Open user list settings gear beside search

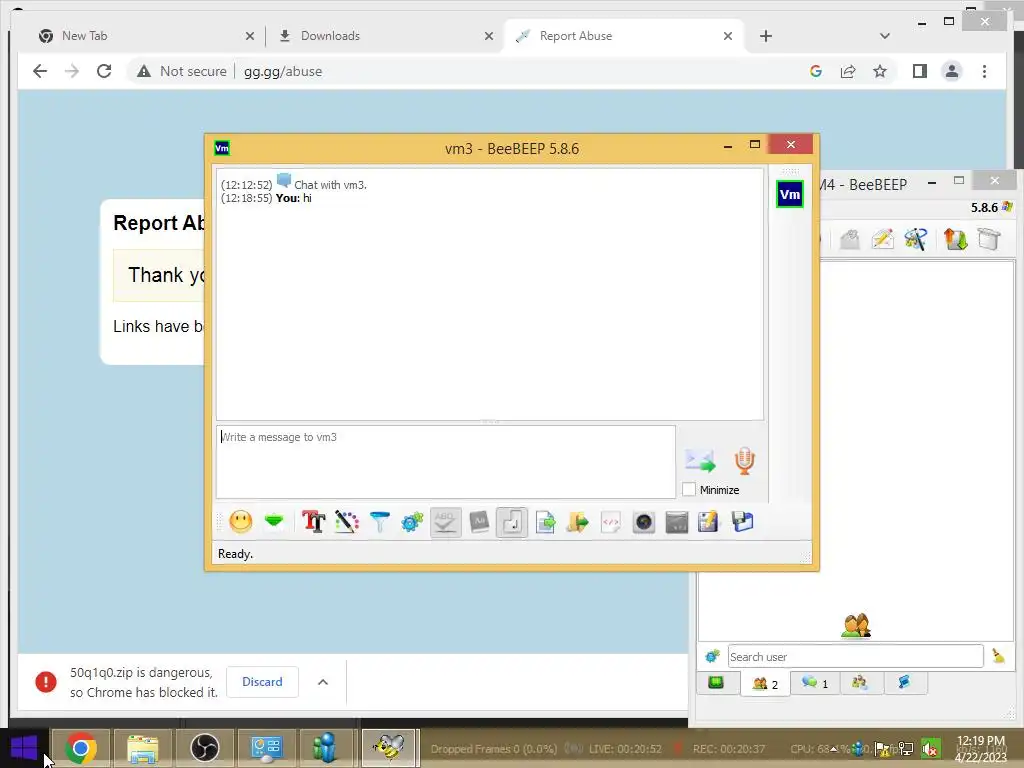712,656
